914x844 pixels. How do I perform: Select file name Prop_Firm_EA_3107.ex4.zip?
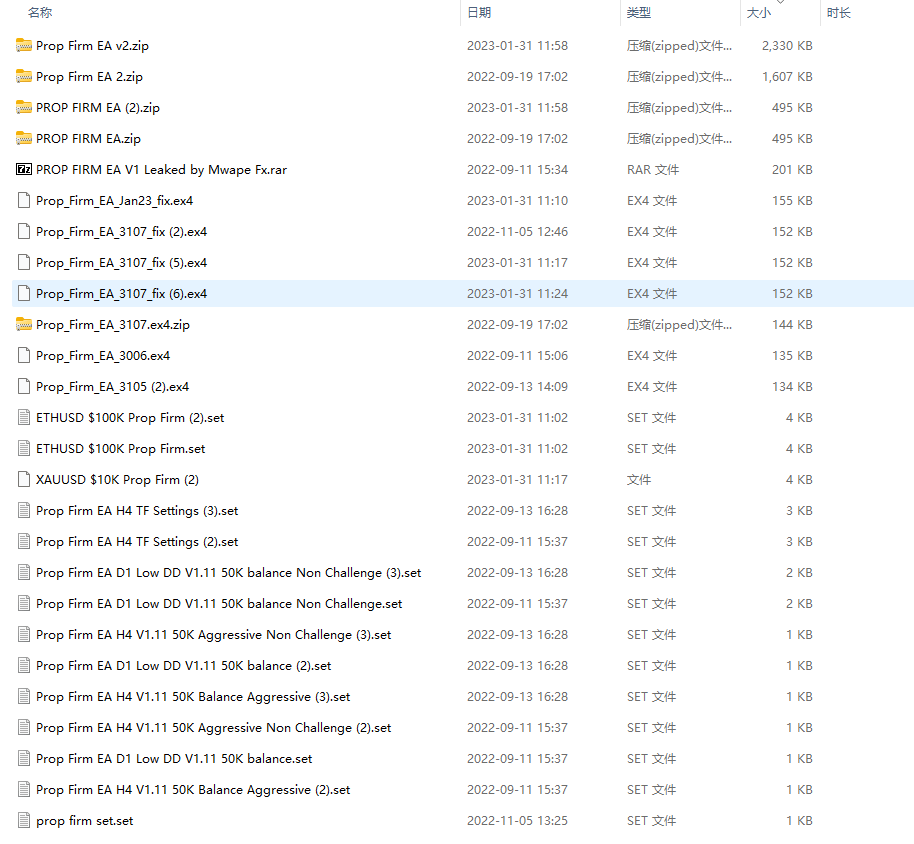point(113,324)
